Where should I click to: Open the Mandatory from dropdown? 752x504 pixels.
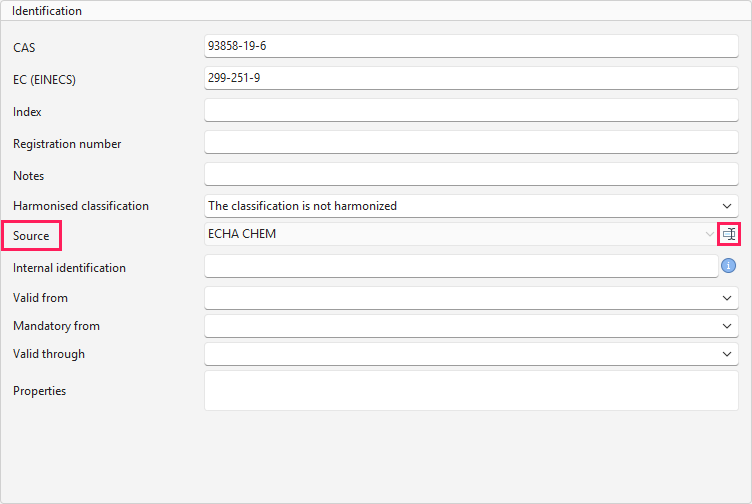click(x=471, y=326)
